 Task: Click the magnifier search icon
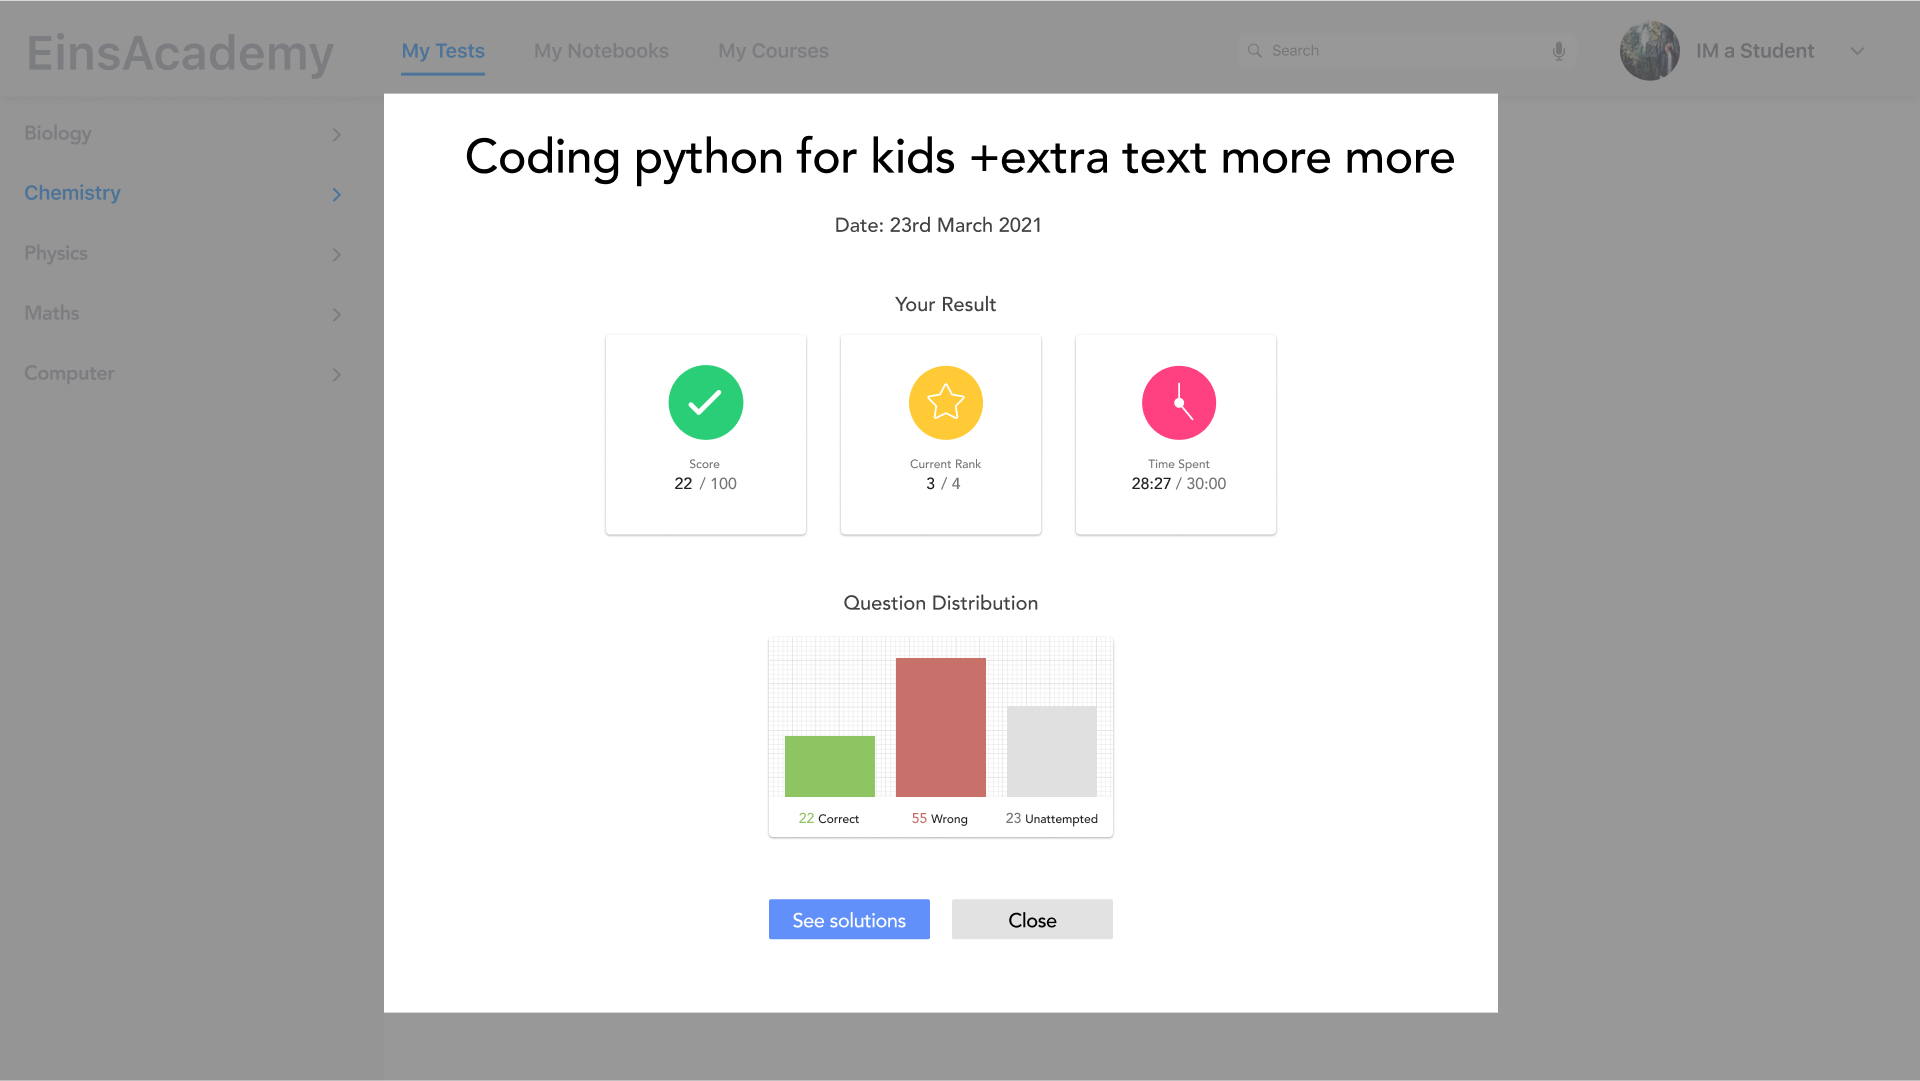1255,51
